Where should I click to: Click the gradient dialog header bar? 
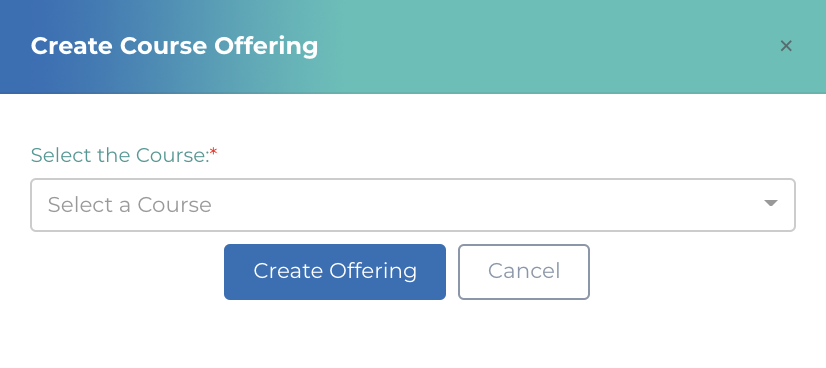(413, 47)
